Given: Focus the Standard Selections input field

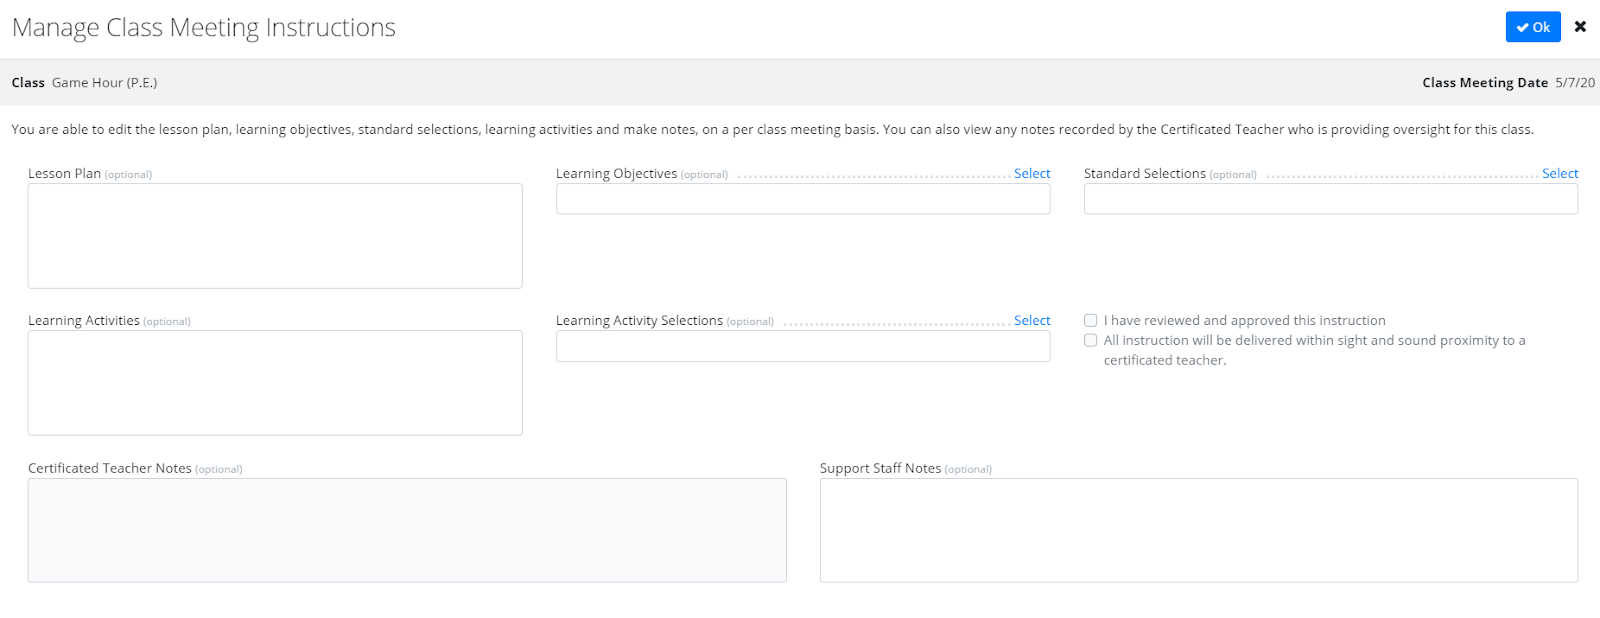Looking at the screenshot, I should 1331,199.
